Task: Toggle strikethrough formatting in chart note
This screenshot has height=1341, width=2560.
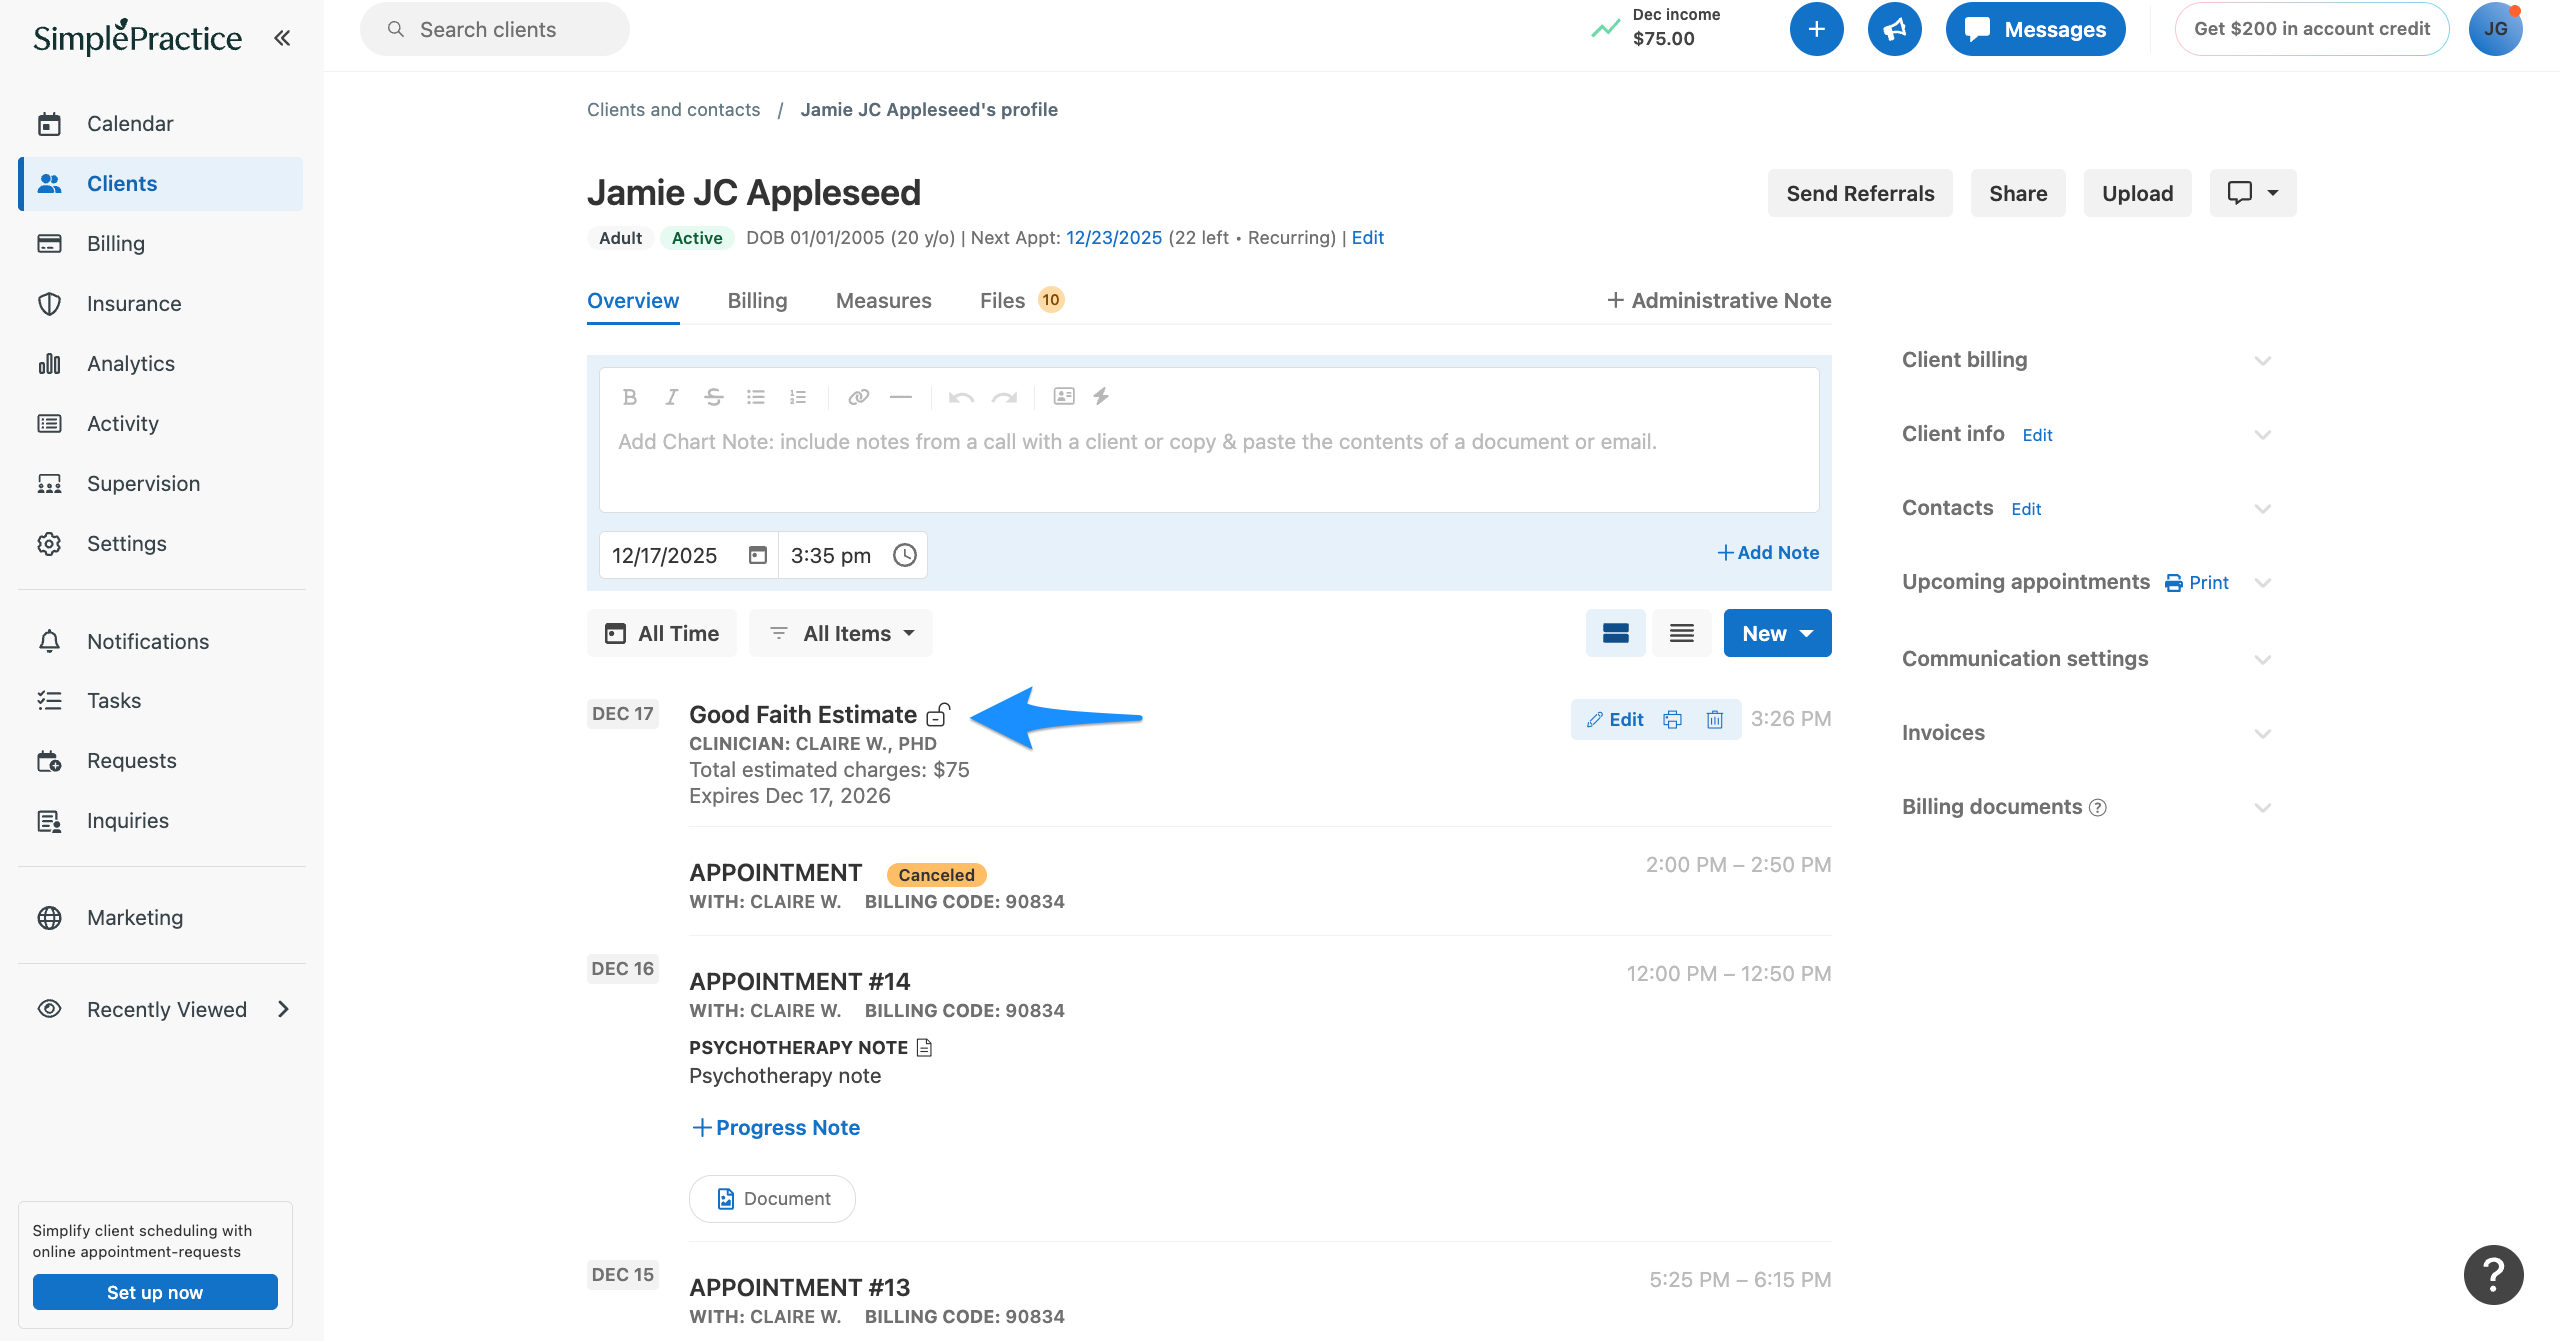Action: (x=713, y=397)
